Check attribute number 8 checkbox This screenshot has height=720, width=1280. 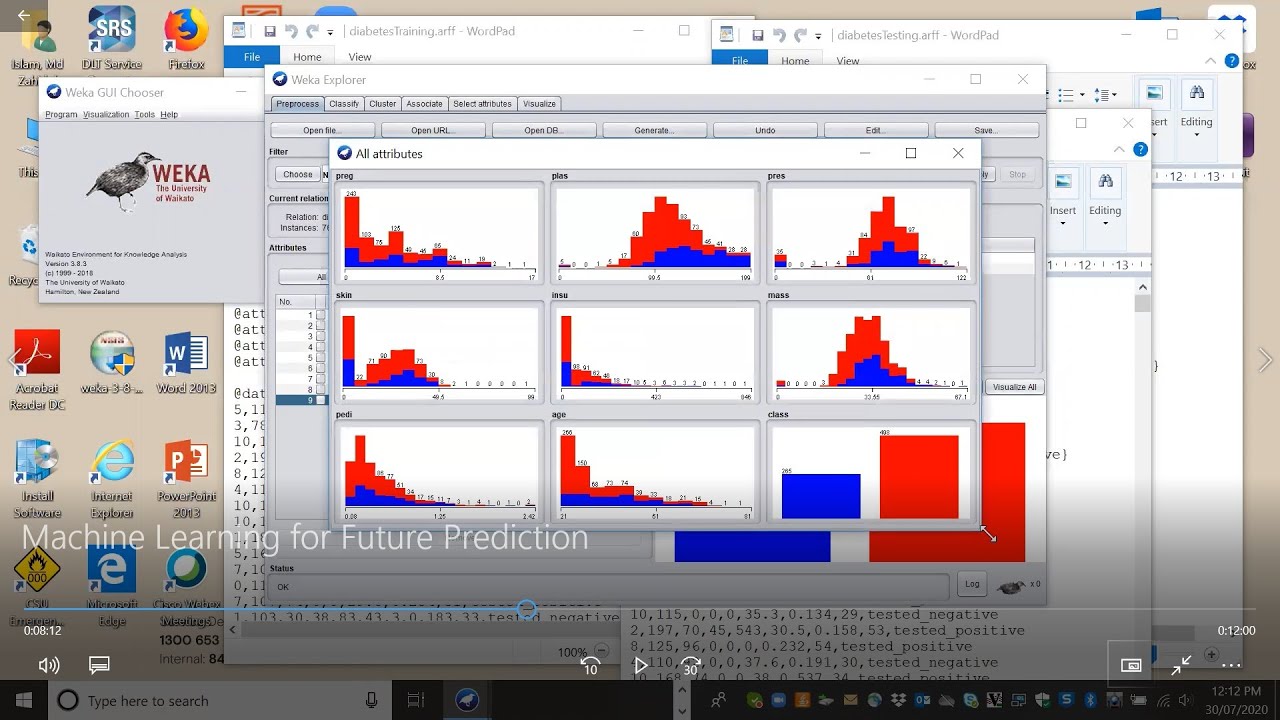(x=321, y=390)
